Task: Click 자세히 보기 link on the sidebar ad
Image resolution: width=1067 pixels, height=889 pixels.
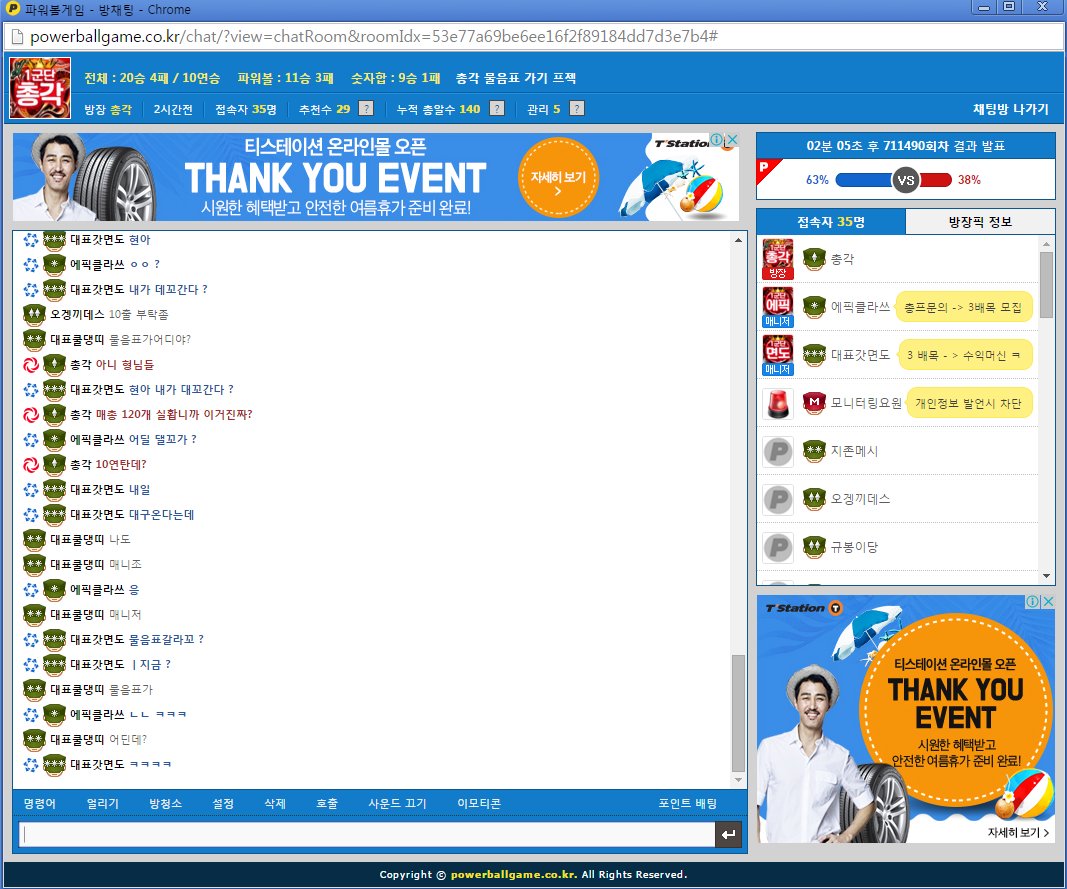Action: 1018,833
